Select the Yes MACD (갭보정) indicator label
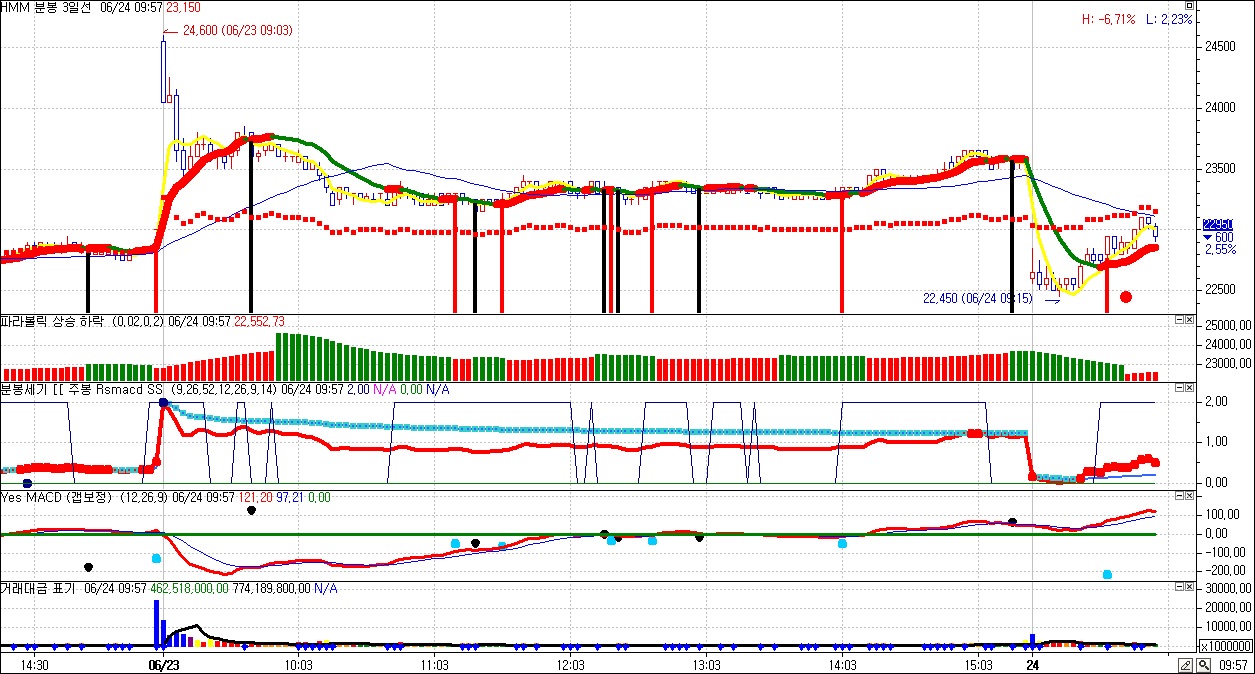The height and width of the screenshot is (674, 1255). point(58,496)
